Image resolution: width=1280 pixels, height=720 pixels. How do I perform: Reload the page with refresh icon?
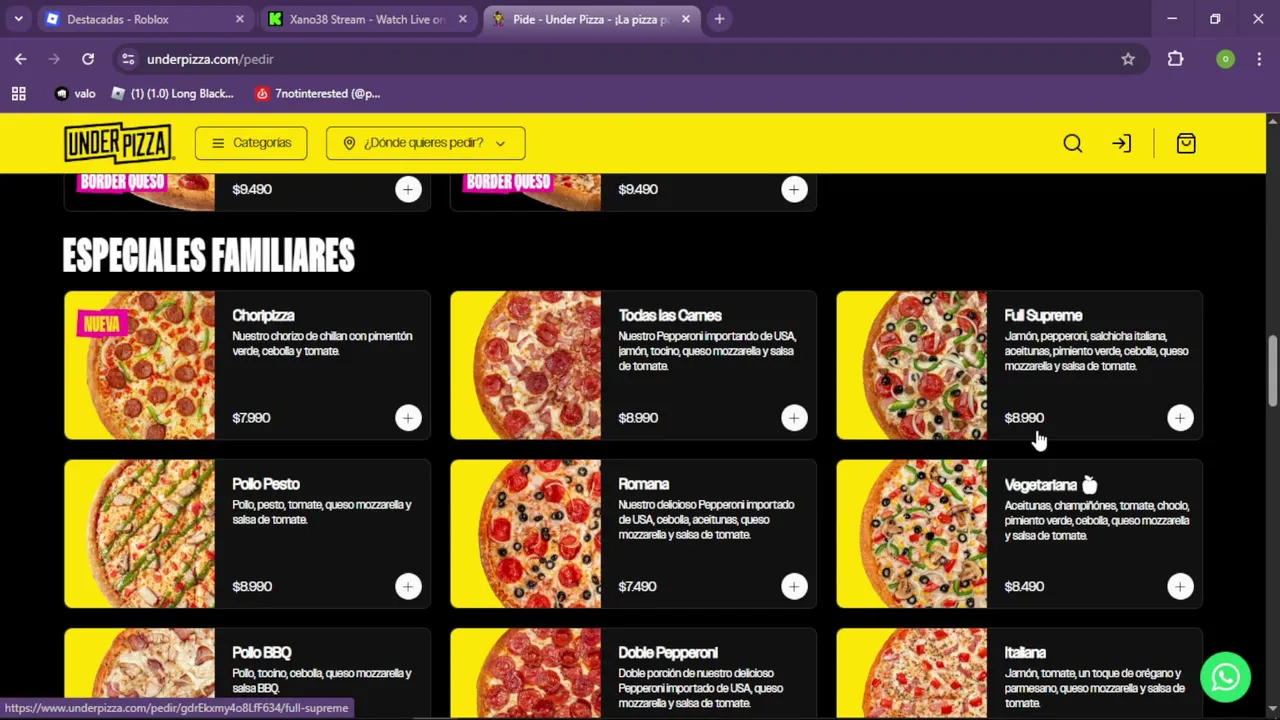88,59
